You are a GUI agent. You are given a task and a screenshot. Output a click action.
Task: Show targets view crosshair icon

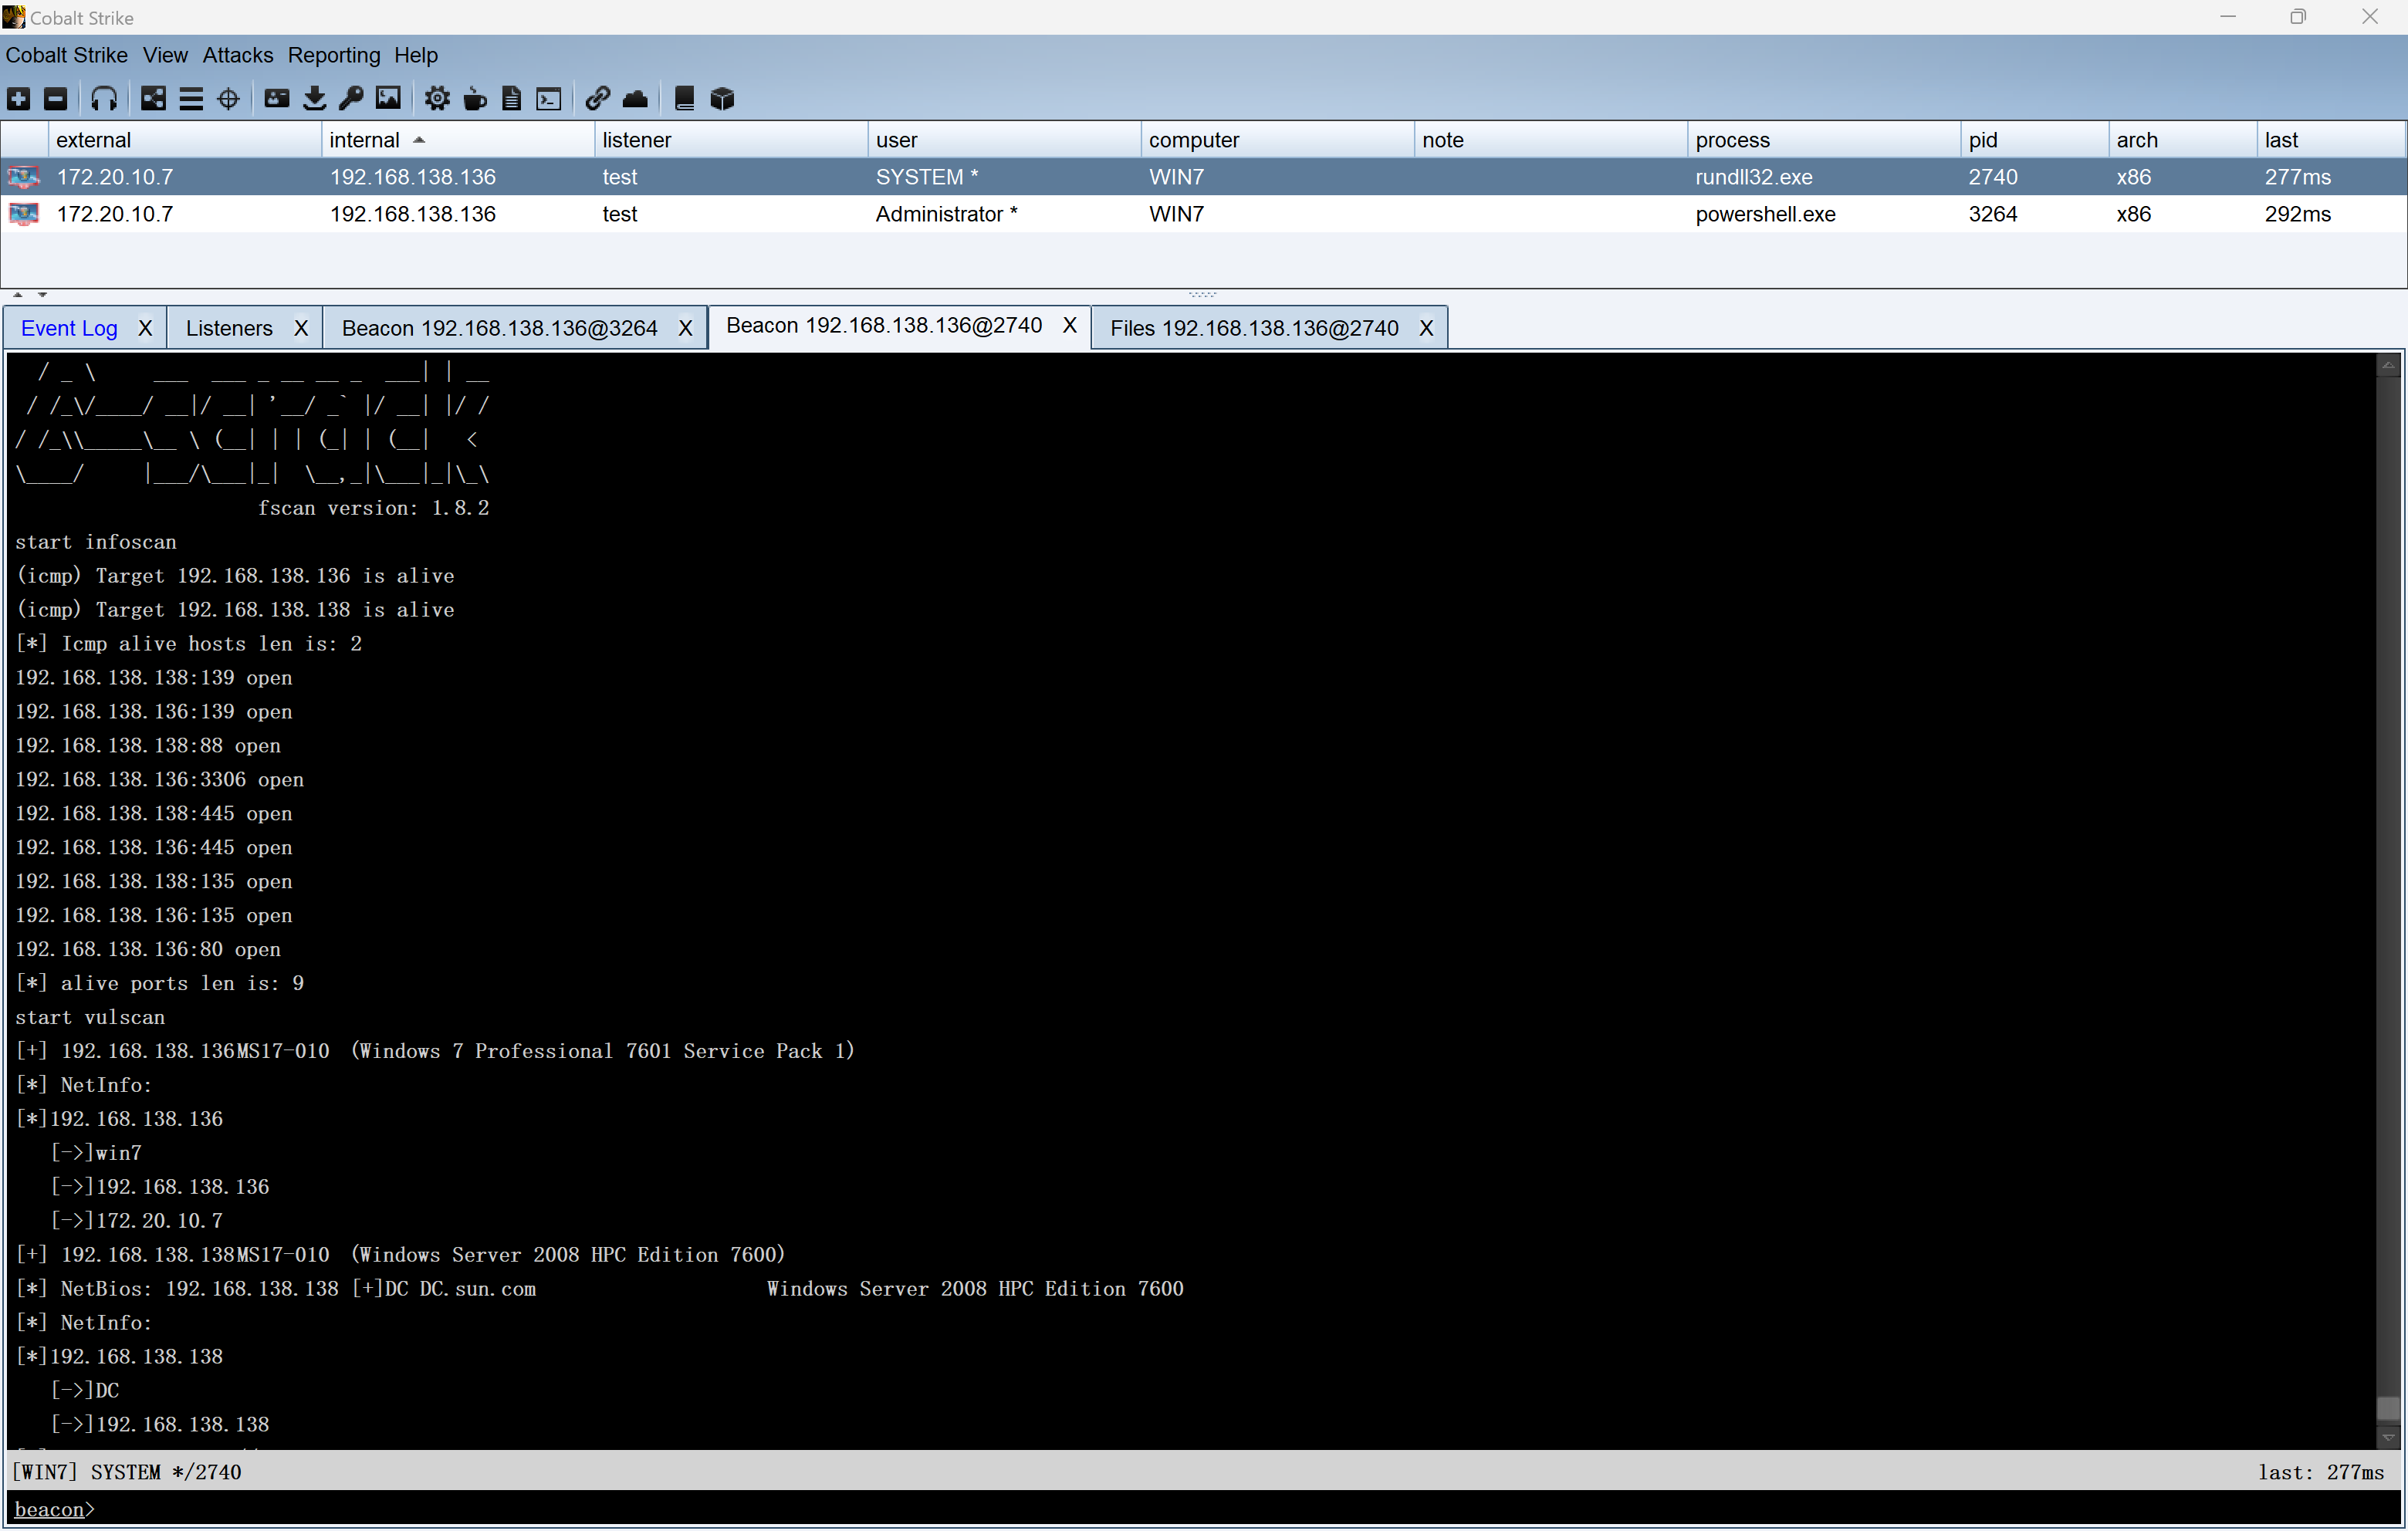228,98
